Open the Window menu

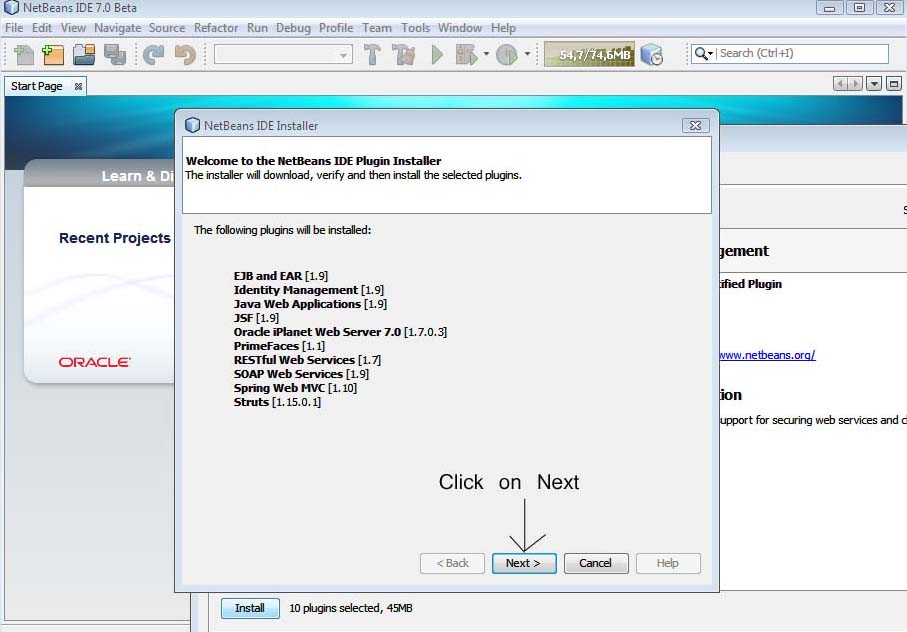(460, 28)
